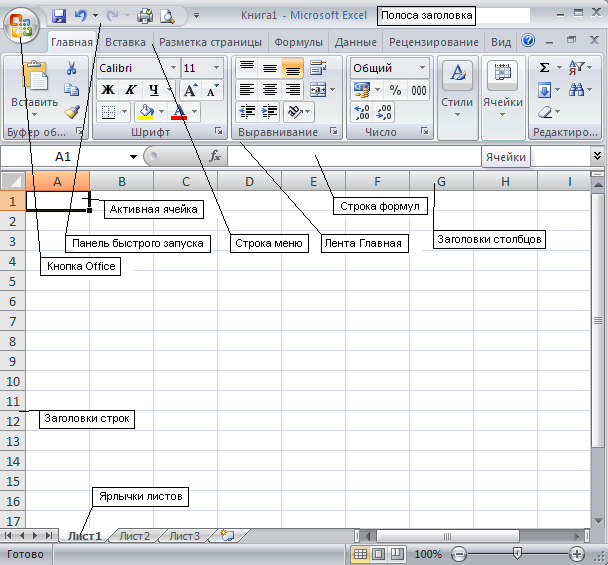
Task: Open the Разметка страницы tab
Action: pos(210,42)
